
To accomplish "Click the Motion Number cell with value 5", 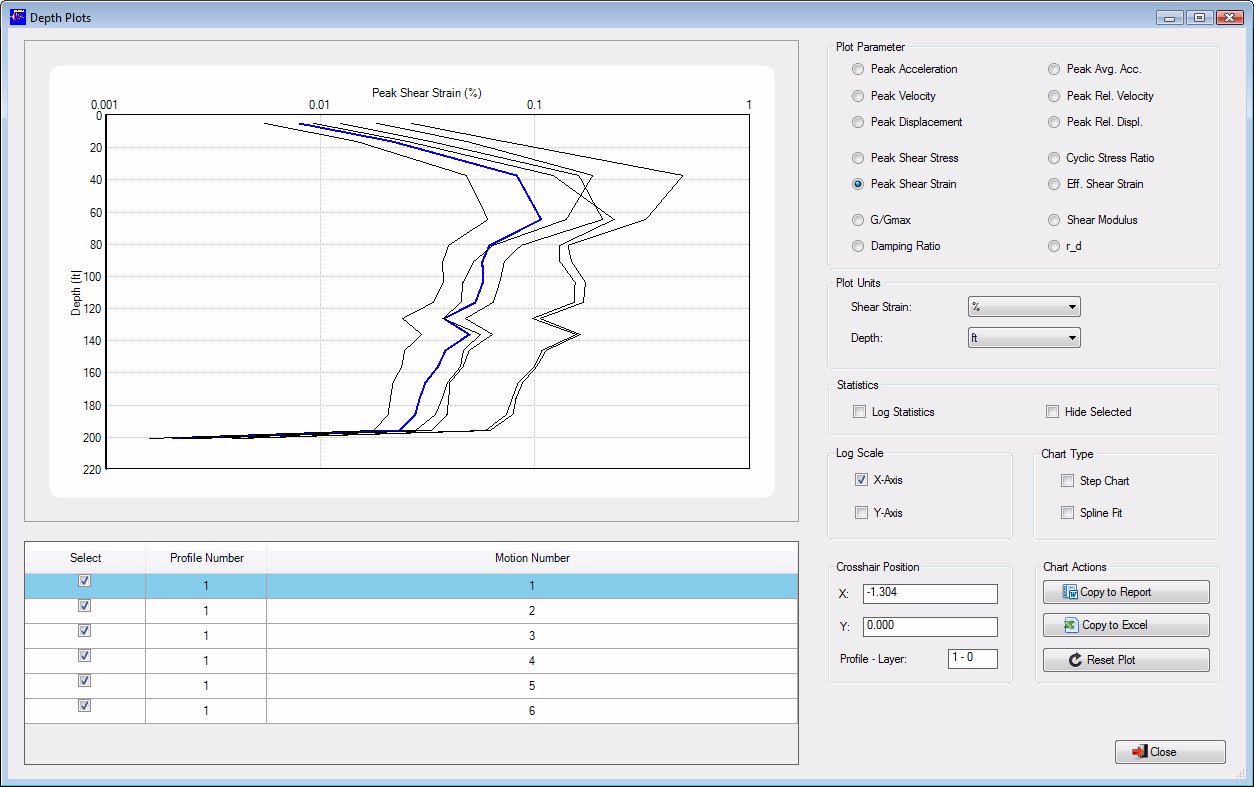I will click(532, 686).
